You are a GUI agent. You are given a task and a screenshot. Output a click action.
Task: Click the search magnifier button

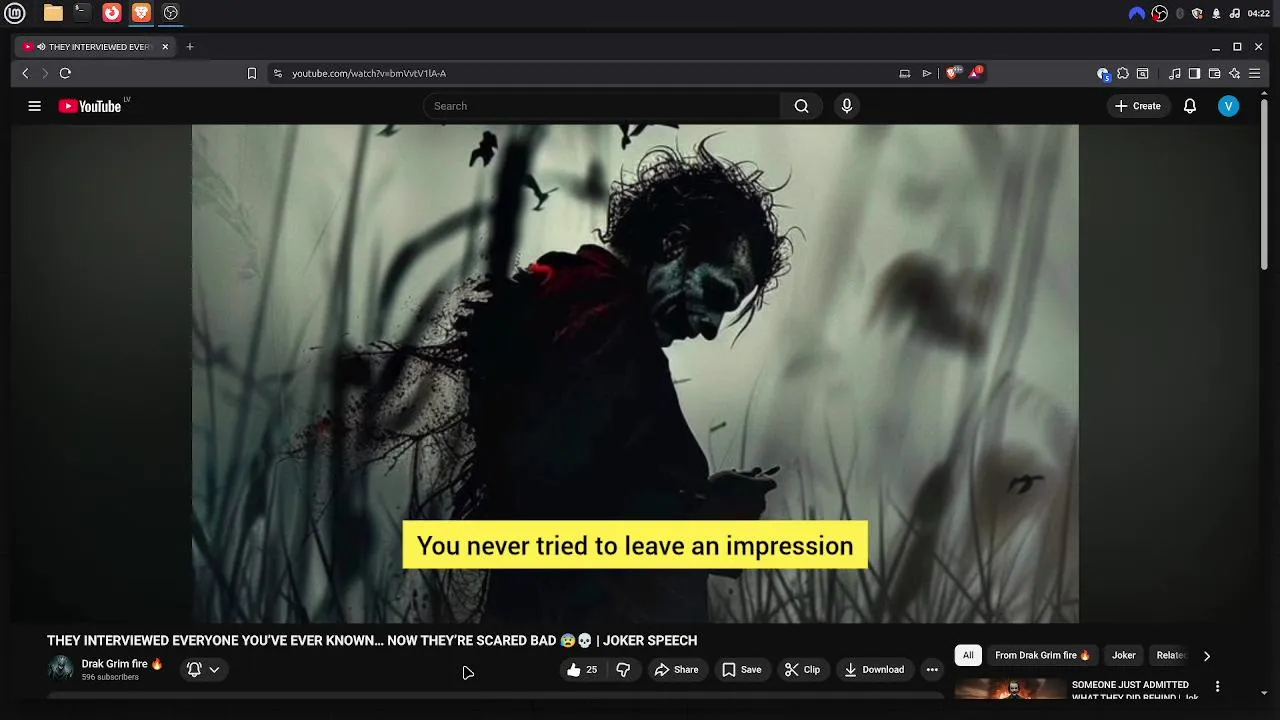801,106
